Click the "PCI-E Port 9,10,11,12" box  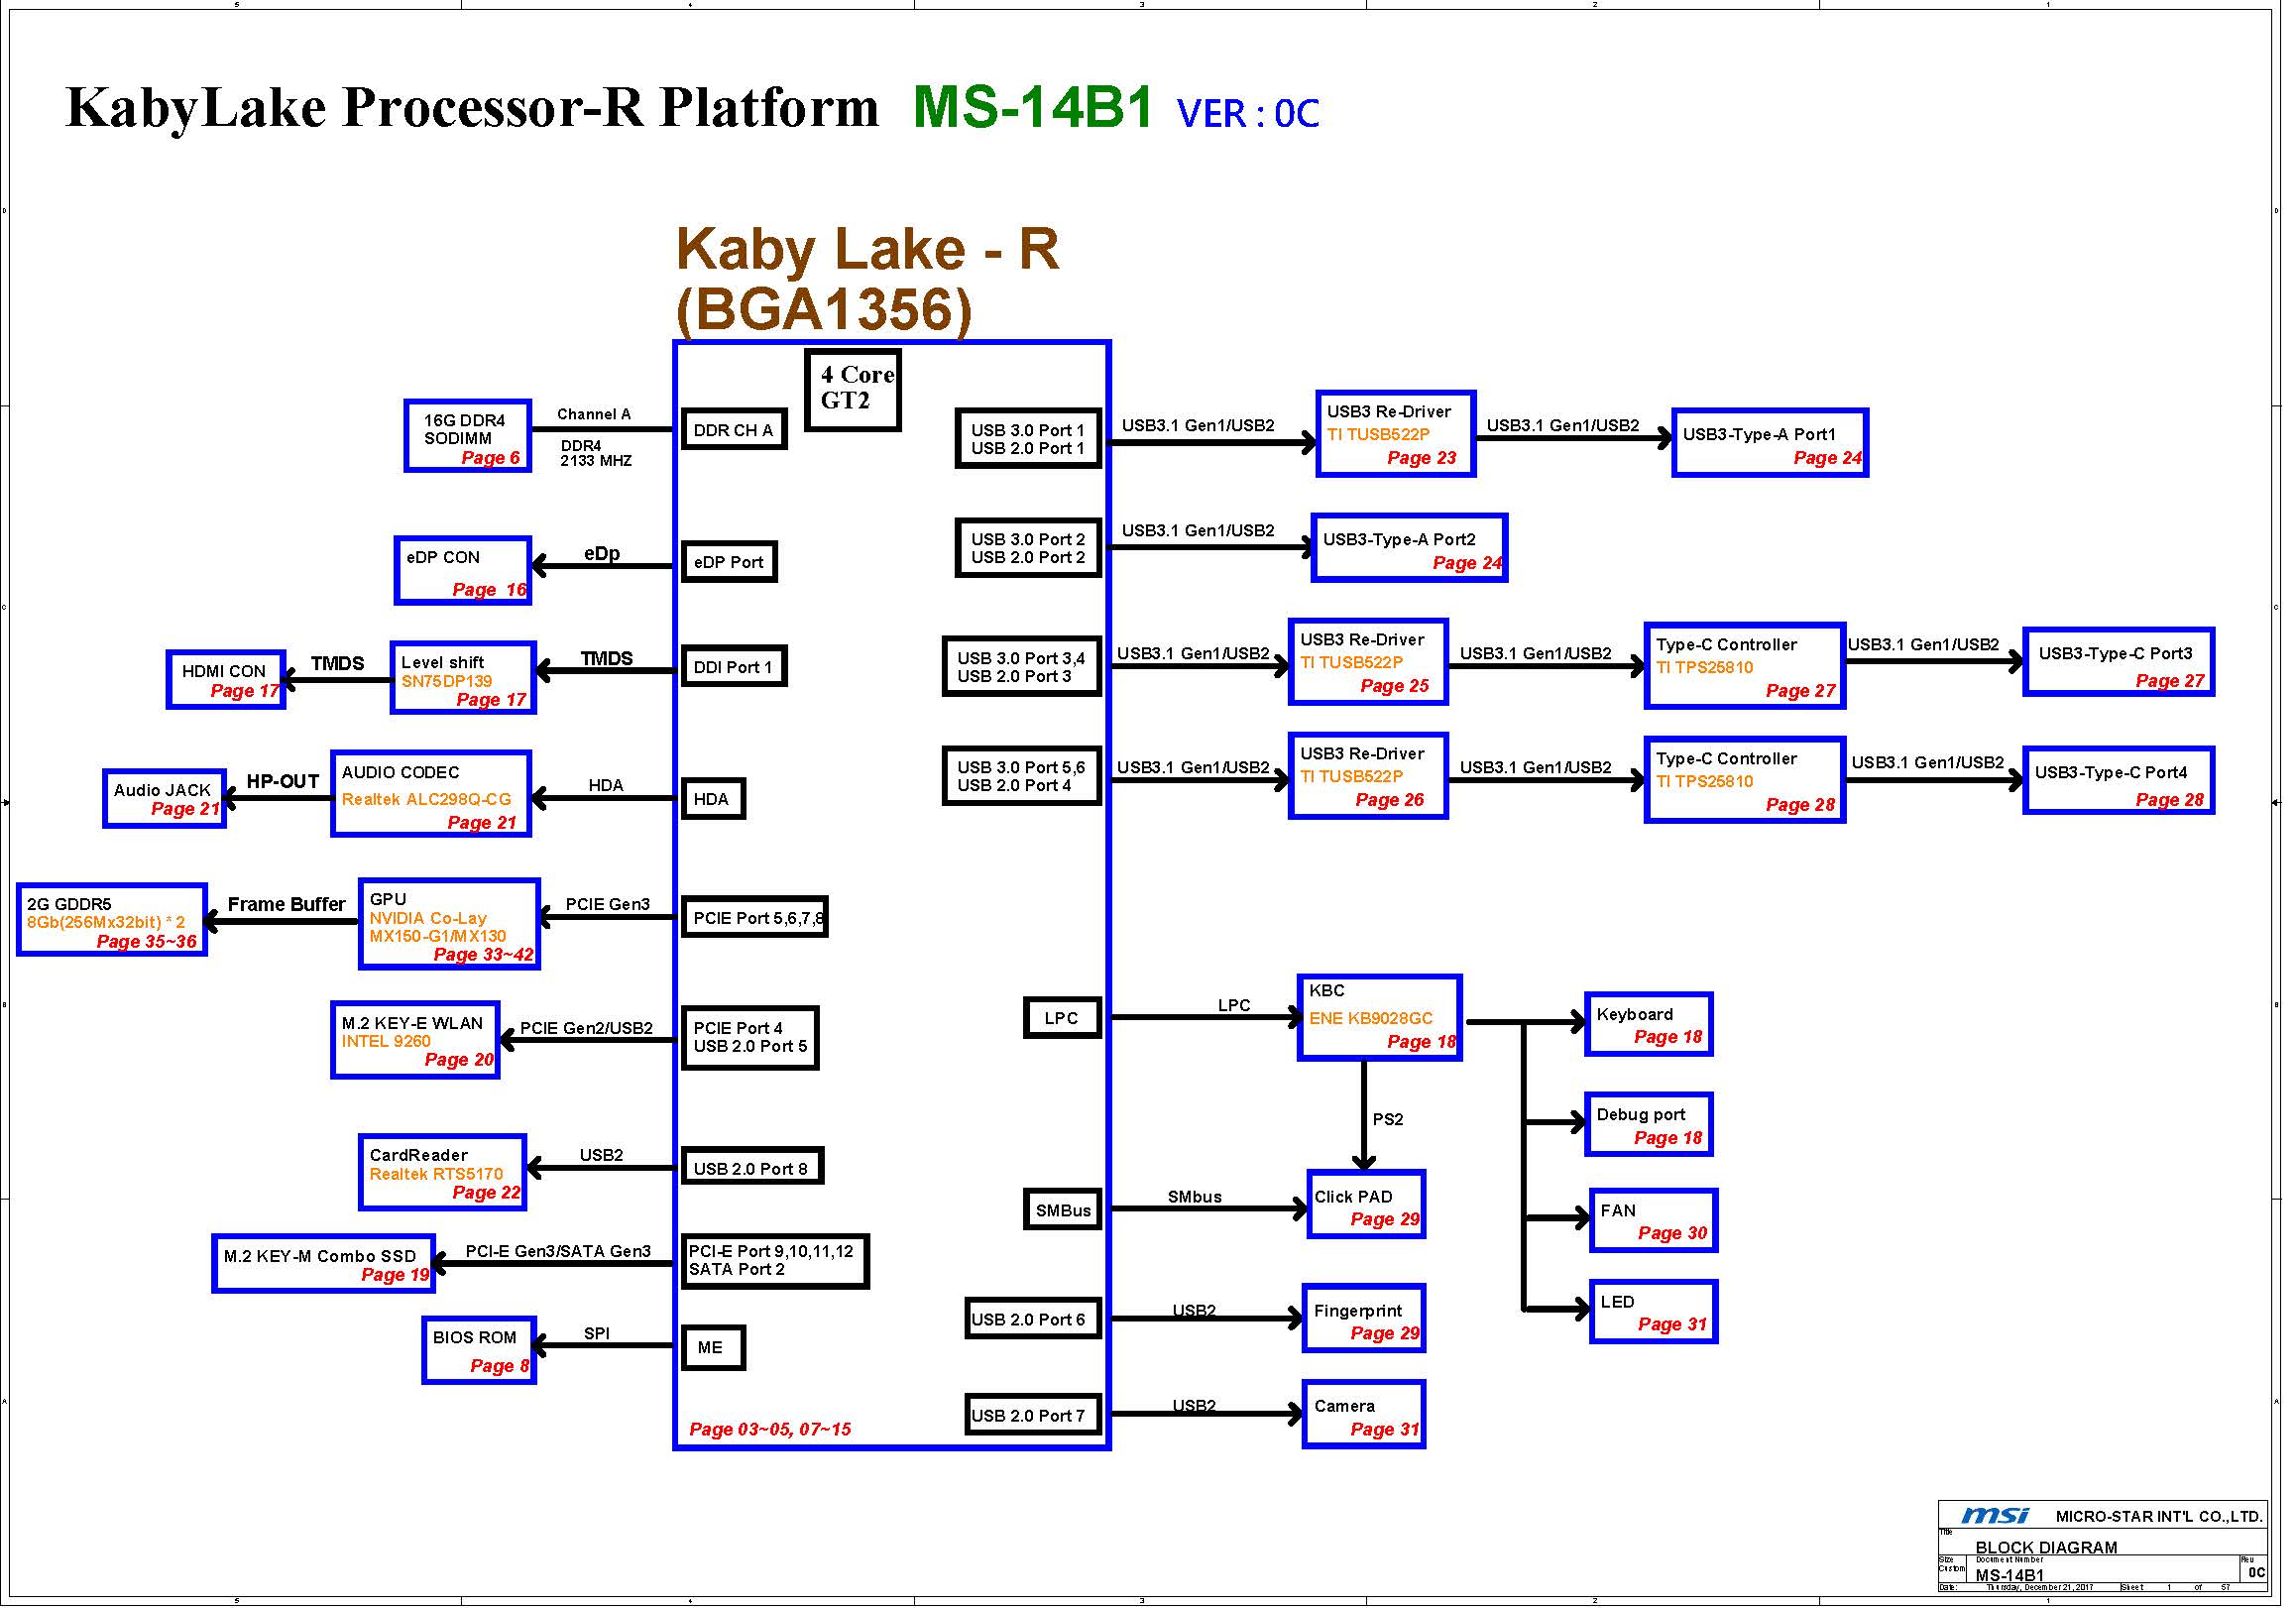[775, 1261]
